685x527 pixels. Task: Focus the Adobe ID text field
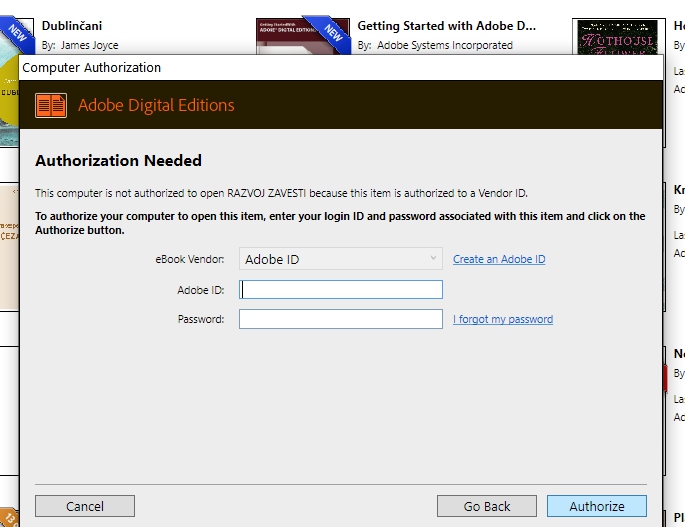(x=341, y=290)
